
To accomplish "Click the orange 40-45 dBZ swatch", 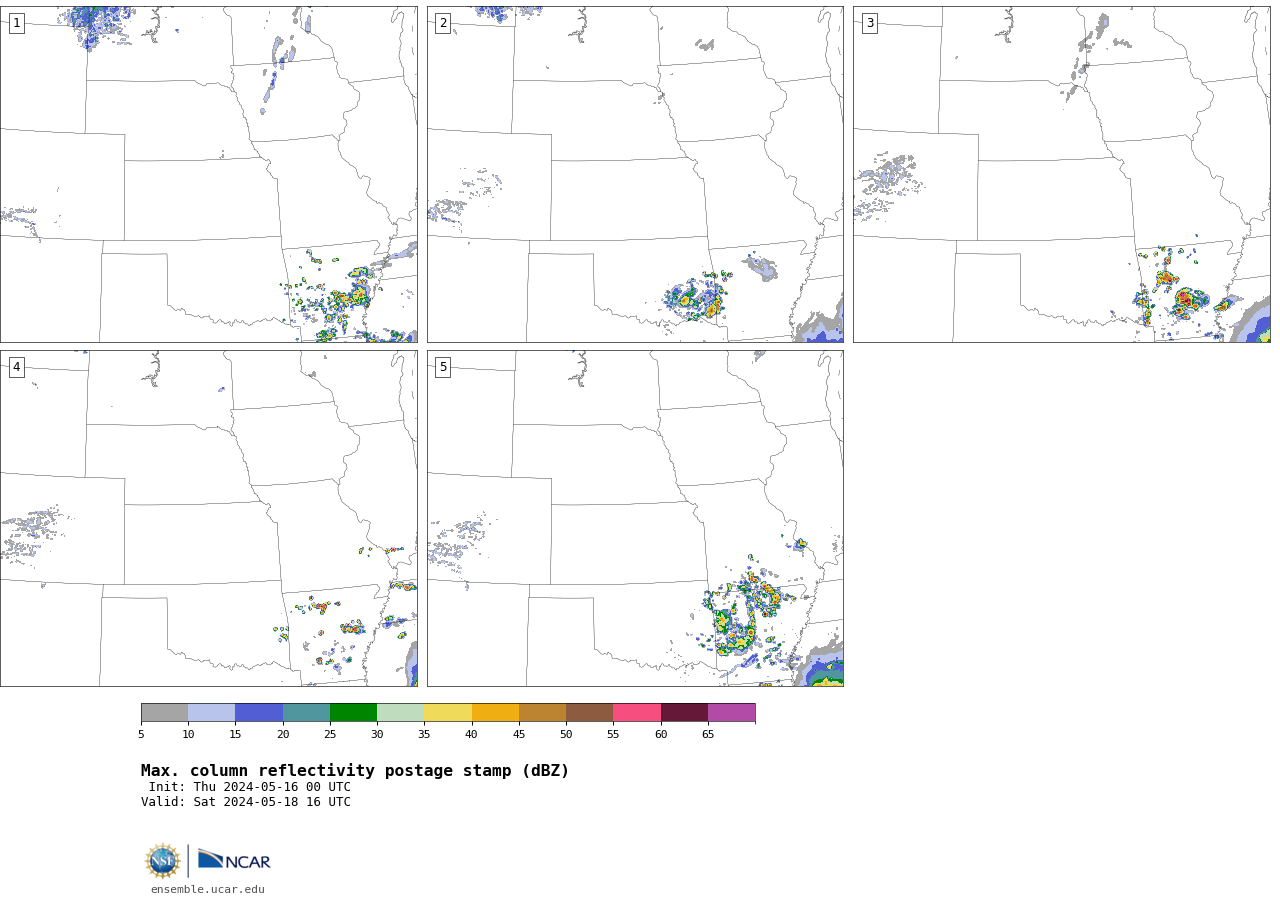I will [495, 712].
